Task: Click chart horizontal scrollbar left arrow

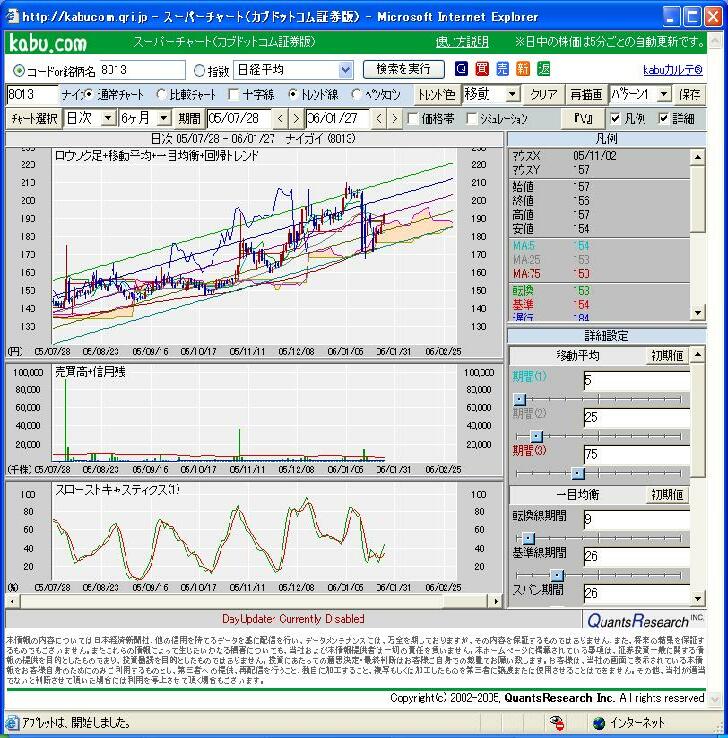Action: (x=12, y=601)
